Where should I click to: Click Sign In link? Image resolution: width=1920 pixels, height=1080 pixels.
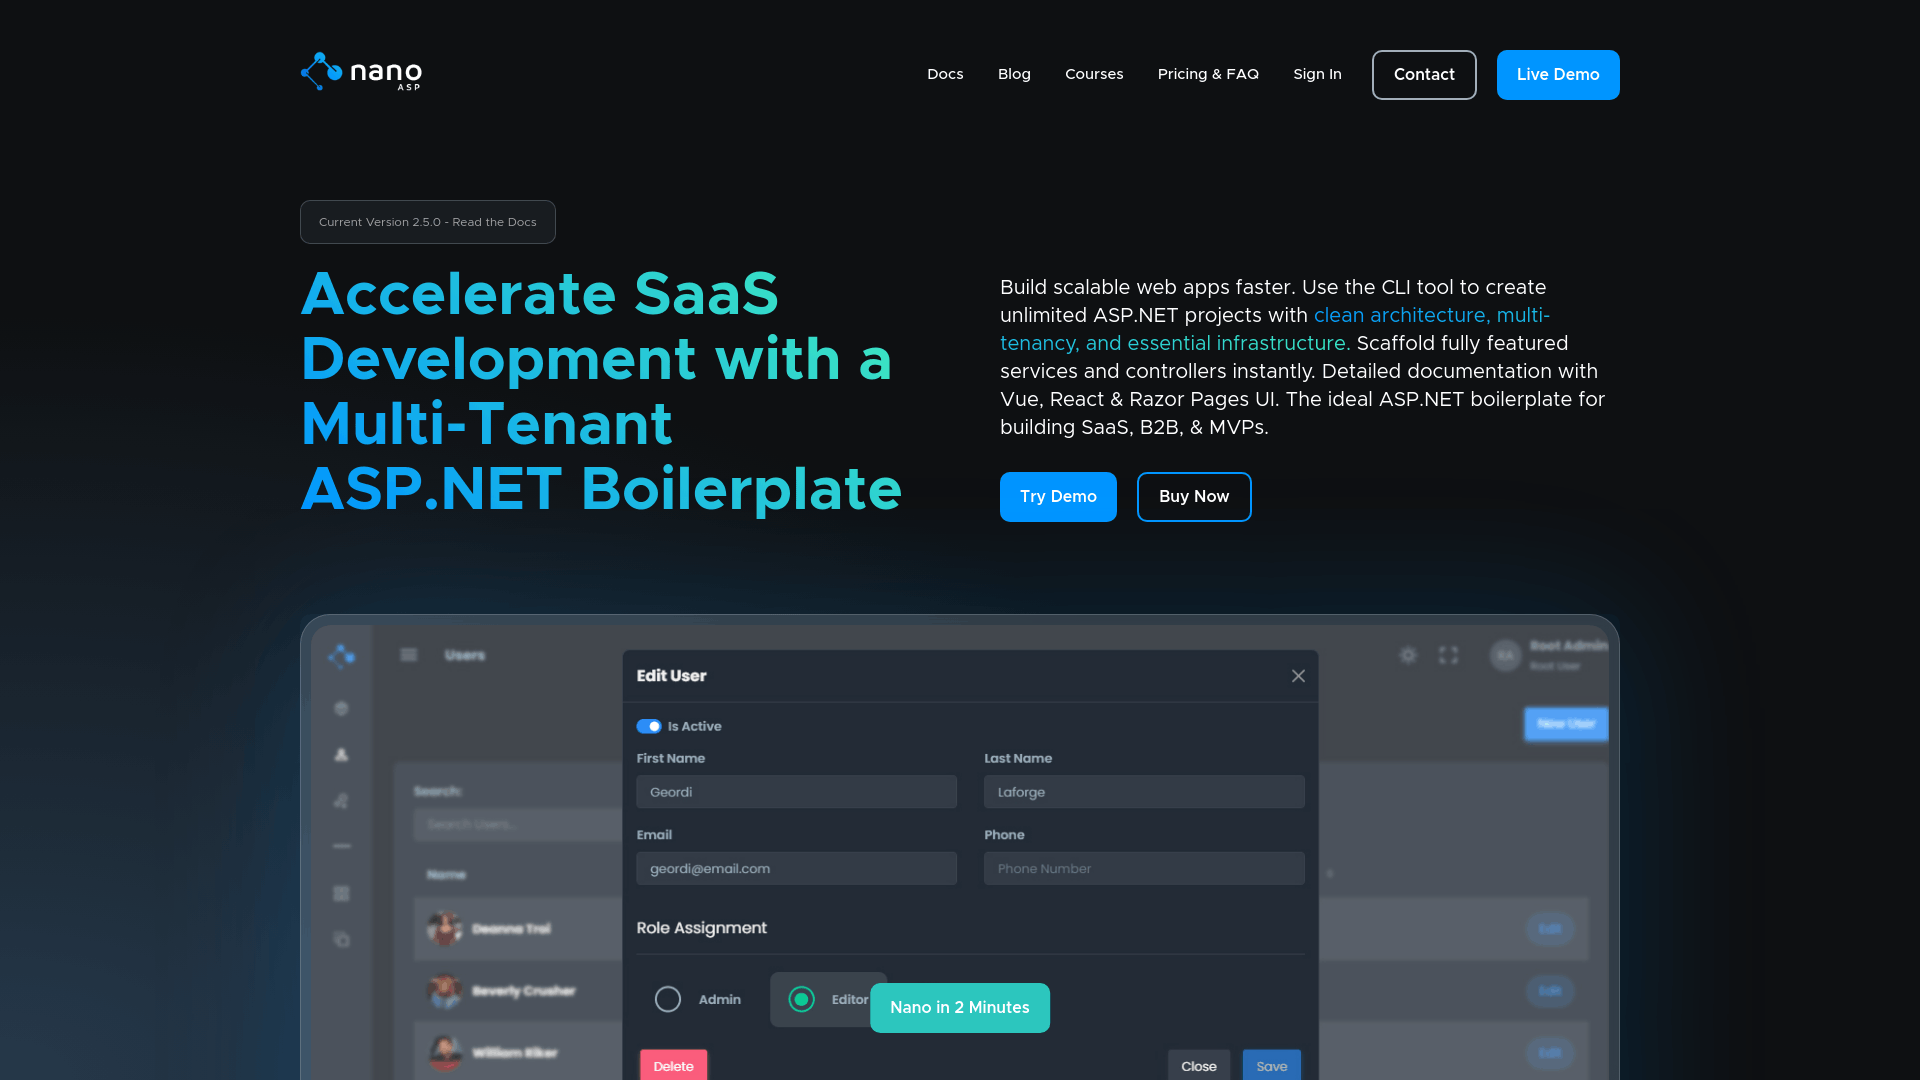(x=1317, y=74)
